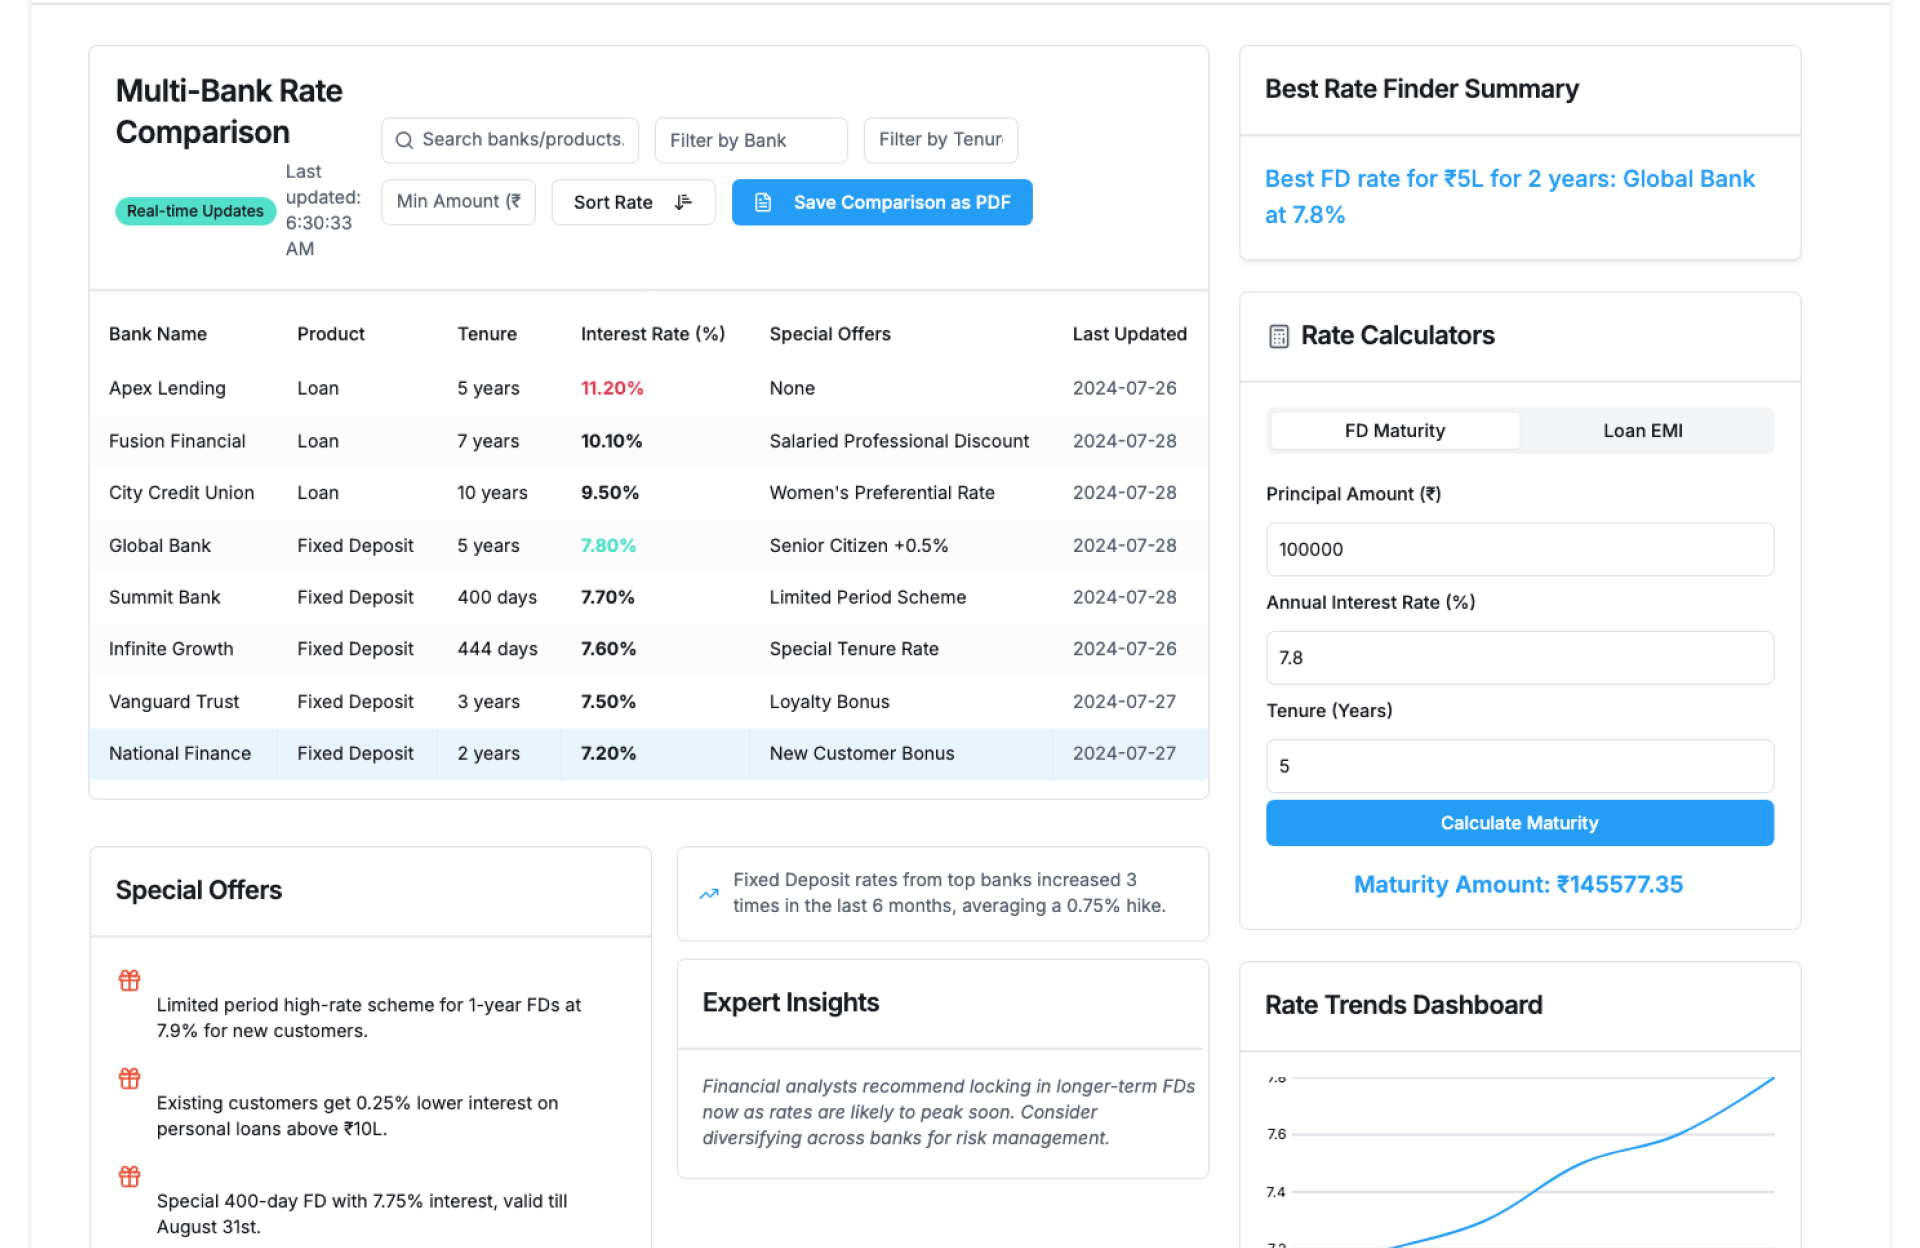
Task: Click the PDF document icon
Action: point(763,202)
